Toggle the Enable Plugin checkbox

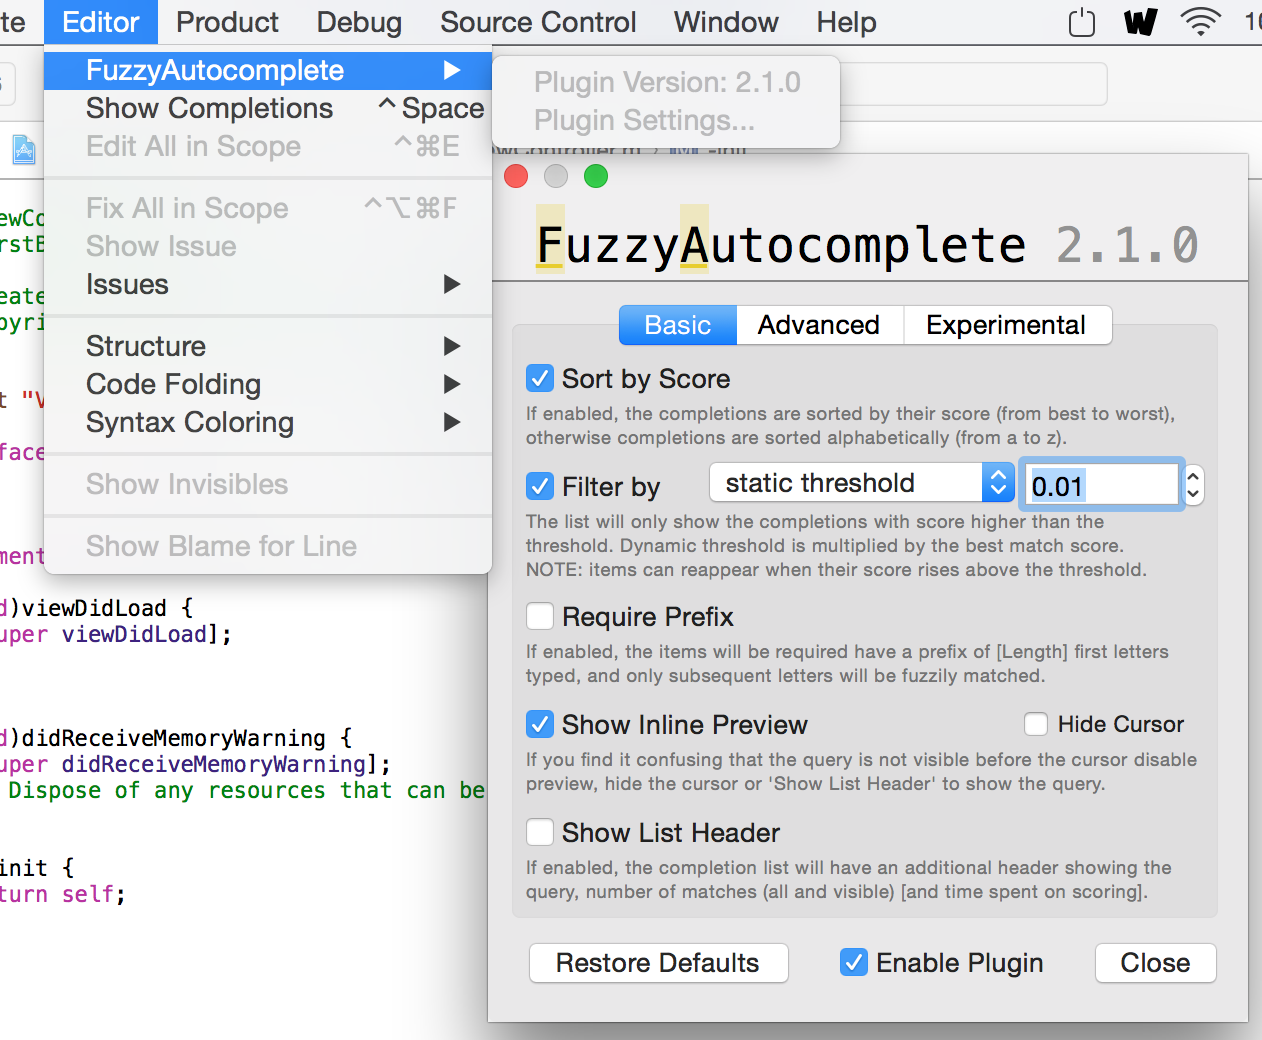pyautogui.click(x=854, y=962)
